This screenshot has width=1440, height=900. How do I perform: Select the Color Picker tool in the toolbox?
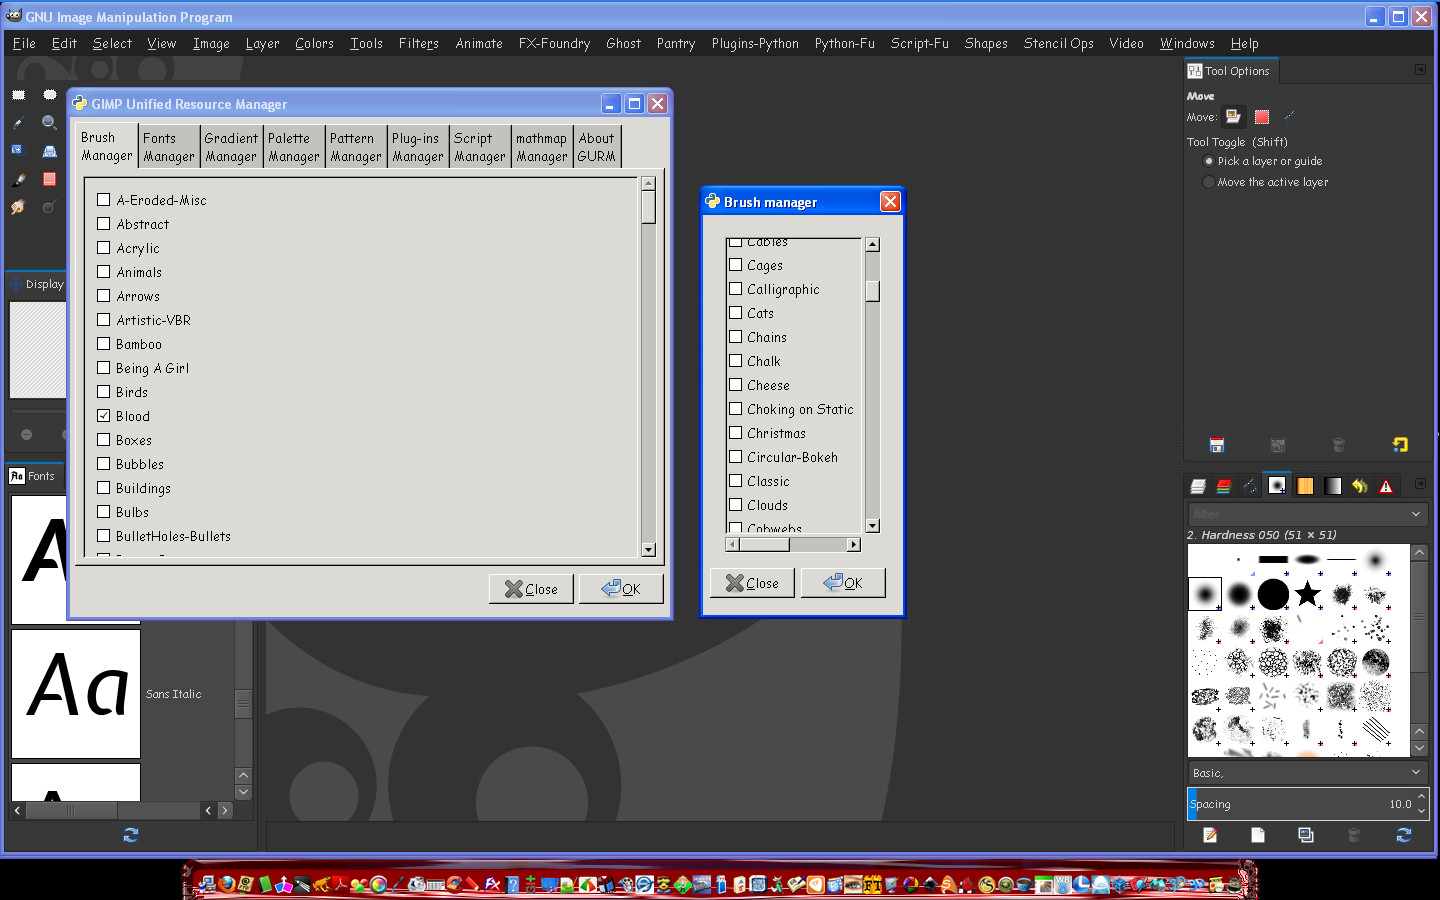pyautogui.click(x=18, y=123)
